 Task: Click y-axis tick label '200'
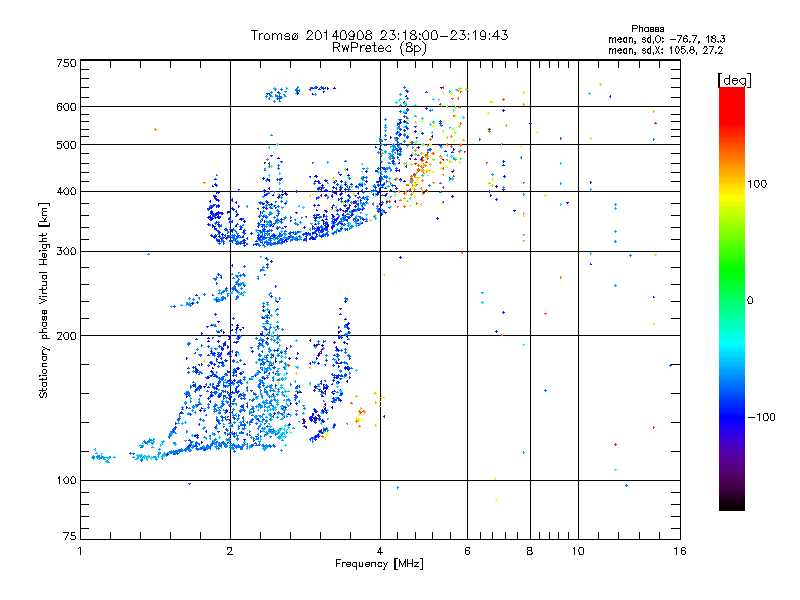click(66, 336)
